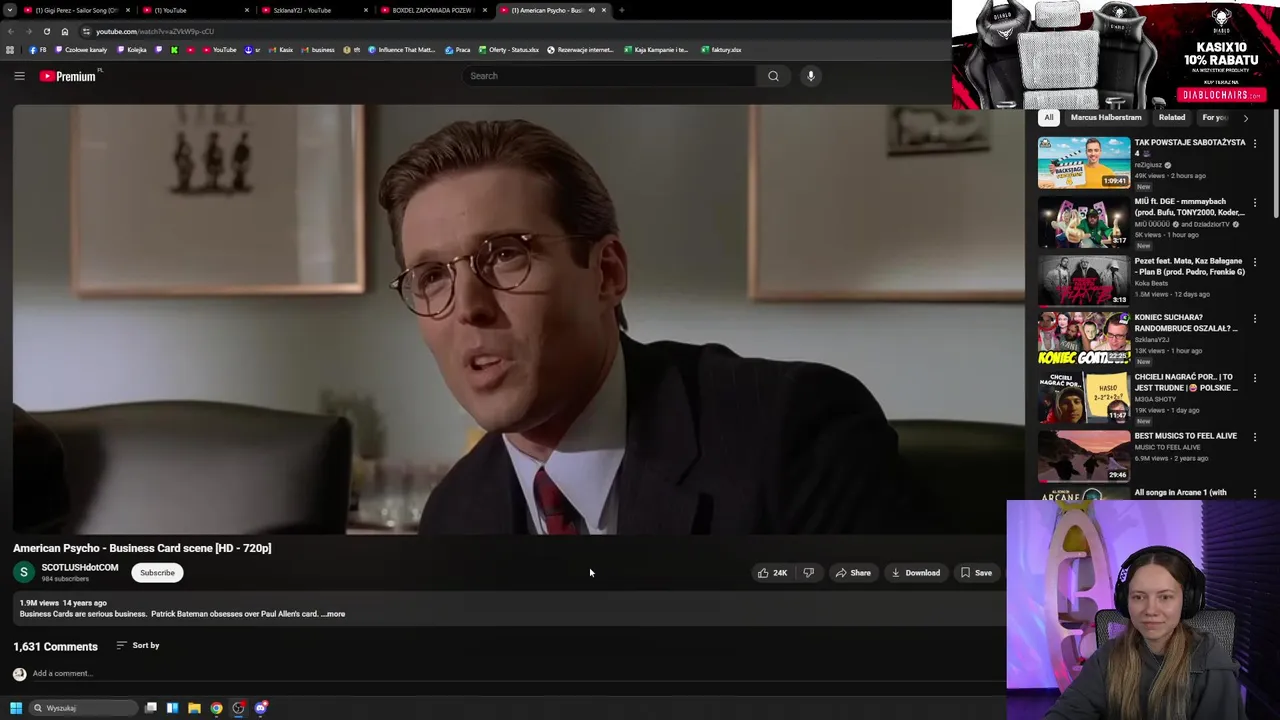Open SCOTLUSHdotCOM channel avatar
This screenshot has width=1280, height=720.
[23, 572]
